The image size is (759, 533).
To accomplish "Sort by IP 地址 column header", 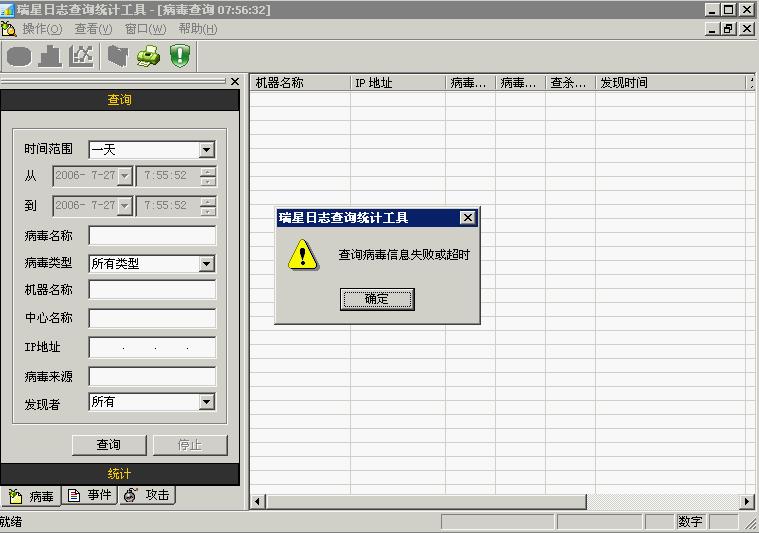I will click(397, 83).
